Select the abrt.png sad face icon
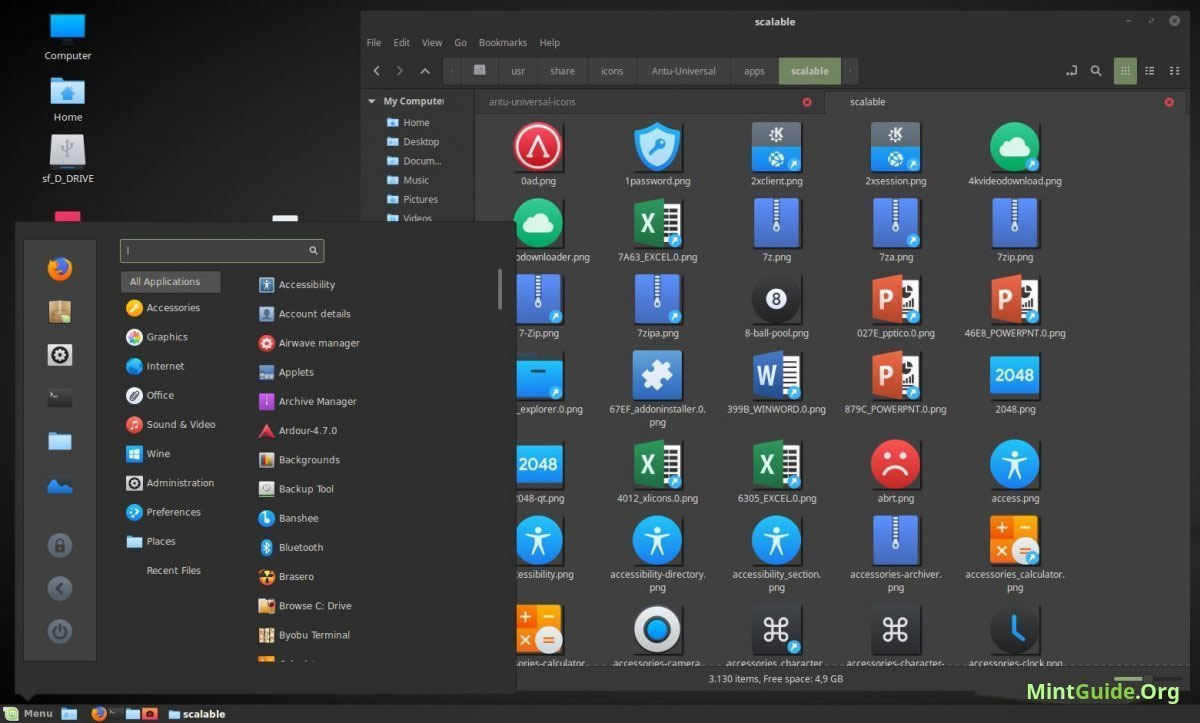1200x723 pixels. coord(895,465)
